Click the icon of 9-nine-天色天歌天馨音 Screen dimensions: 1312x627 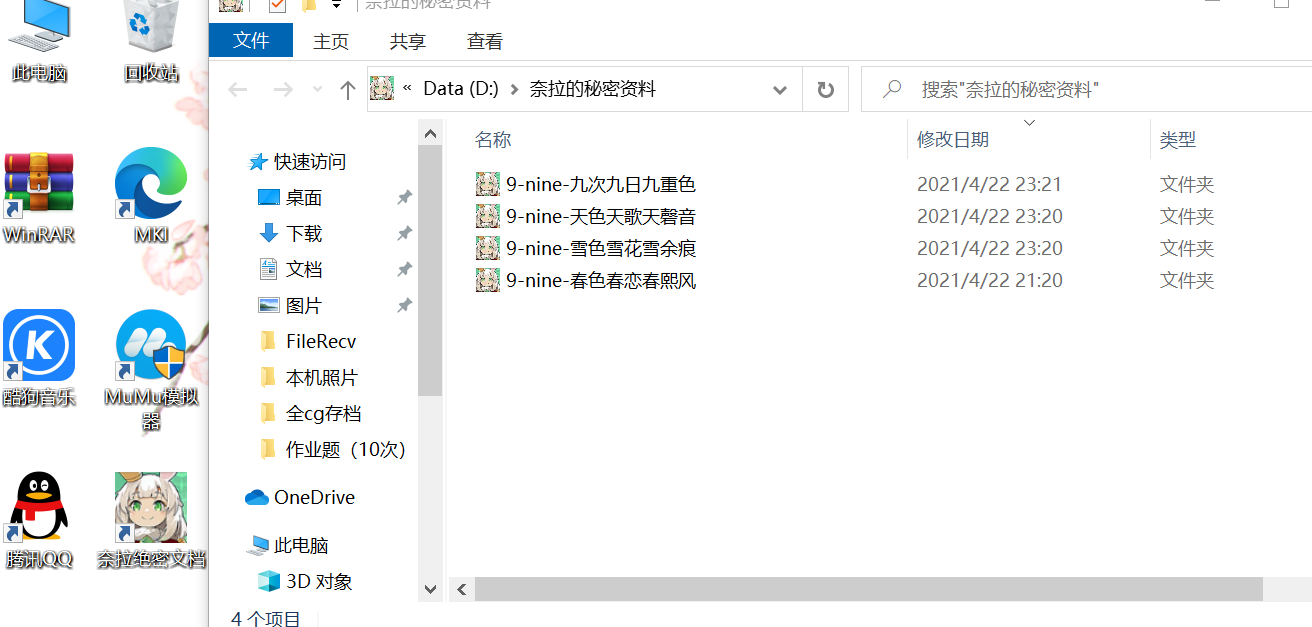click(487, 216)
